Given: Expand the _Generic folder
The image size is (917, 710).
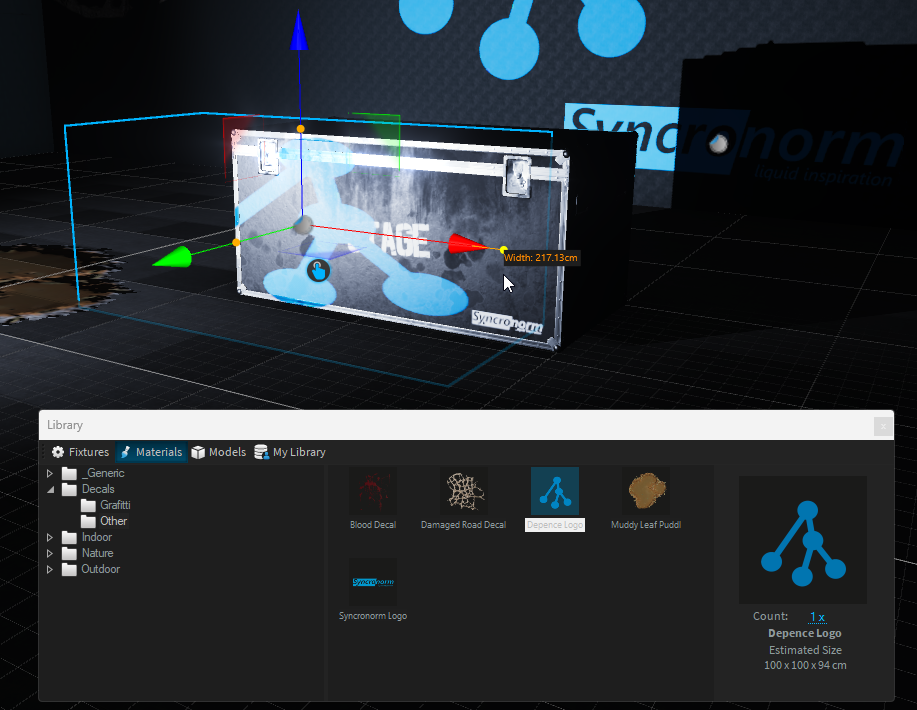Looking at the screenshot, I should tap(50, 473).
